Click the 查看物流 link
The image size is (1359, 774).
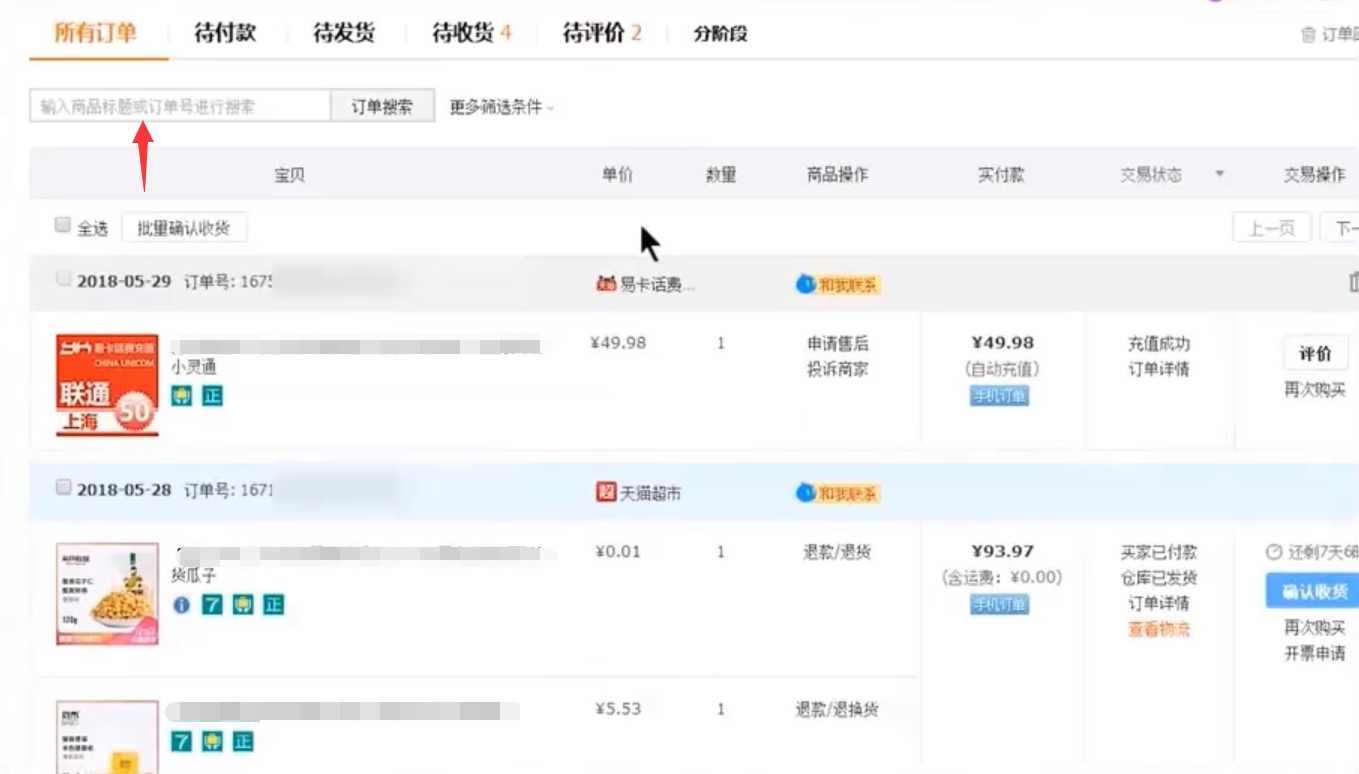(x=1159, y=630)
